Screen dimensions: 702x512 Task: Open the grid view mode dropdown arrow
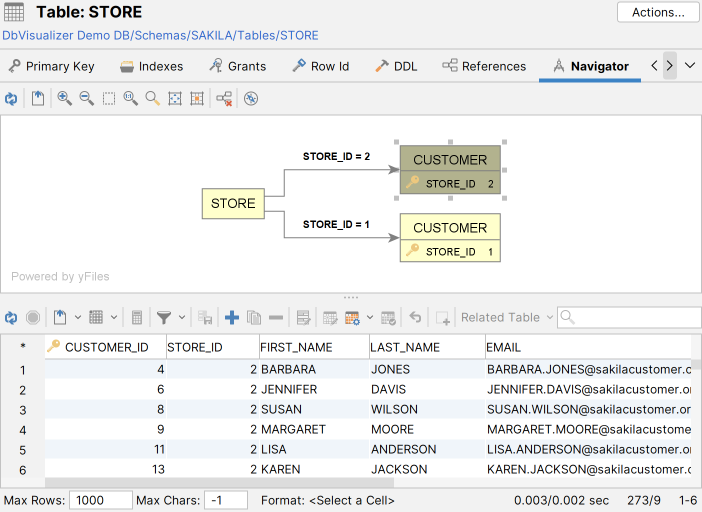pos(114,317)
